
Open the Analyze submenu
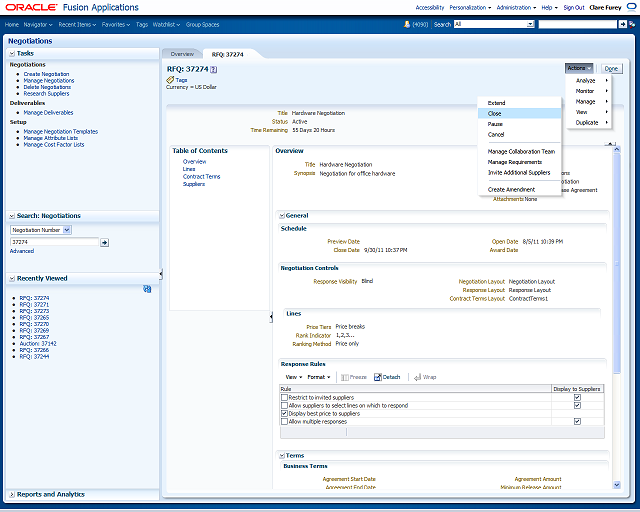[x=589, y=80]
